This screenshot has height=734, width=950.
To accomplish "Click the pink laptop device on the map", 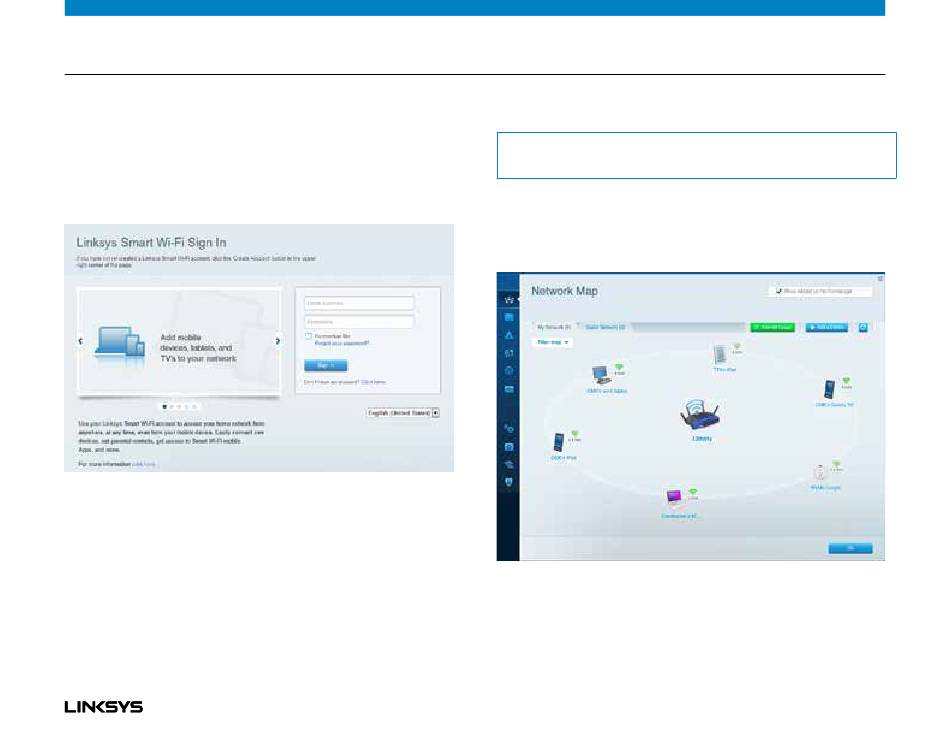I will click(x=674, y=498).
